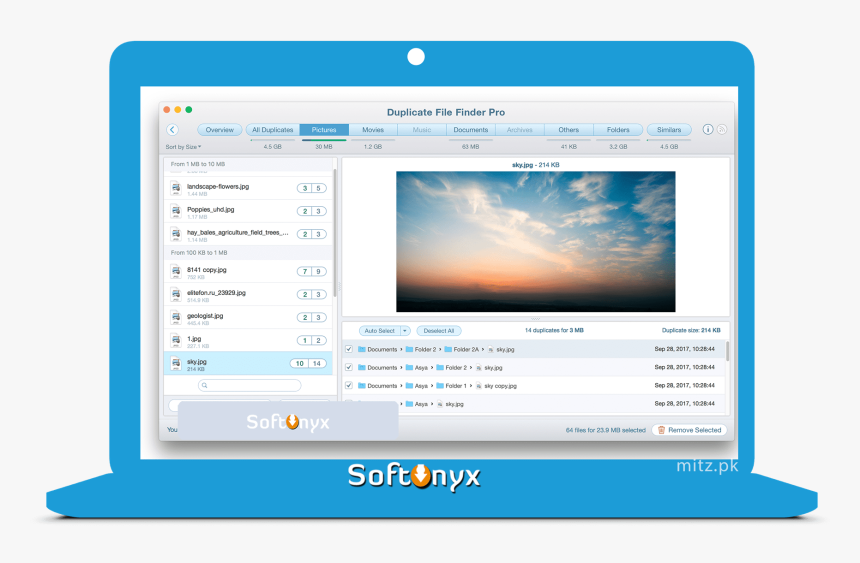Click the 8141 copy.jpg file icon
Viewport: 860px width, 563px height.
[x=176, y=272]
